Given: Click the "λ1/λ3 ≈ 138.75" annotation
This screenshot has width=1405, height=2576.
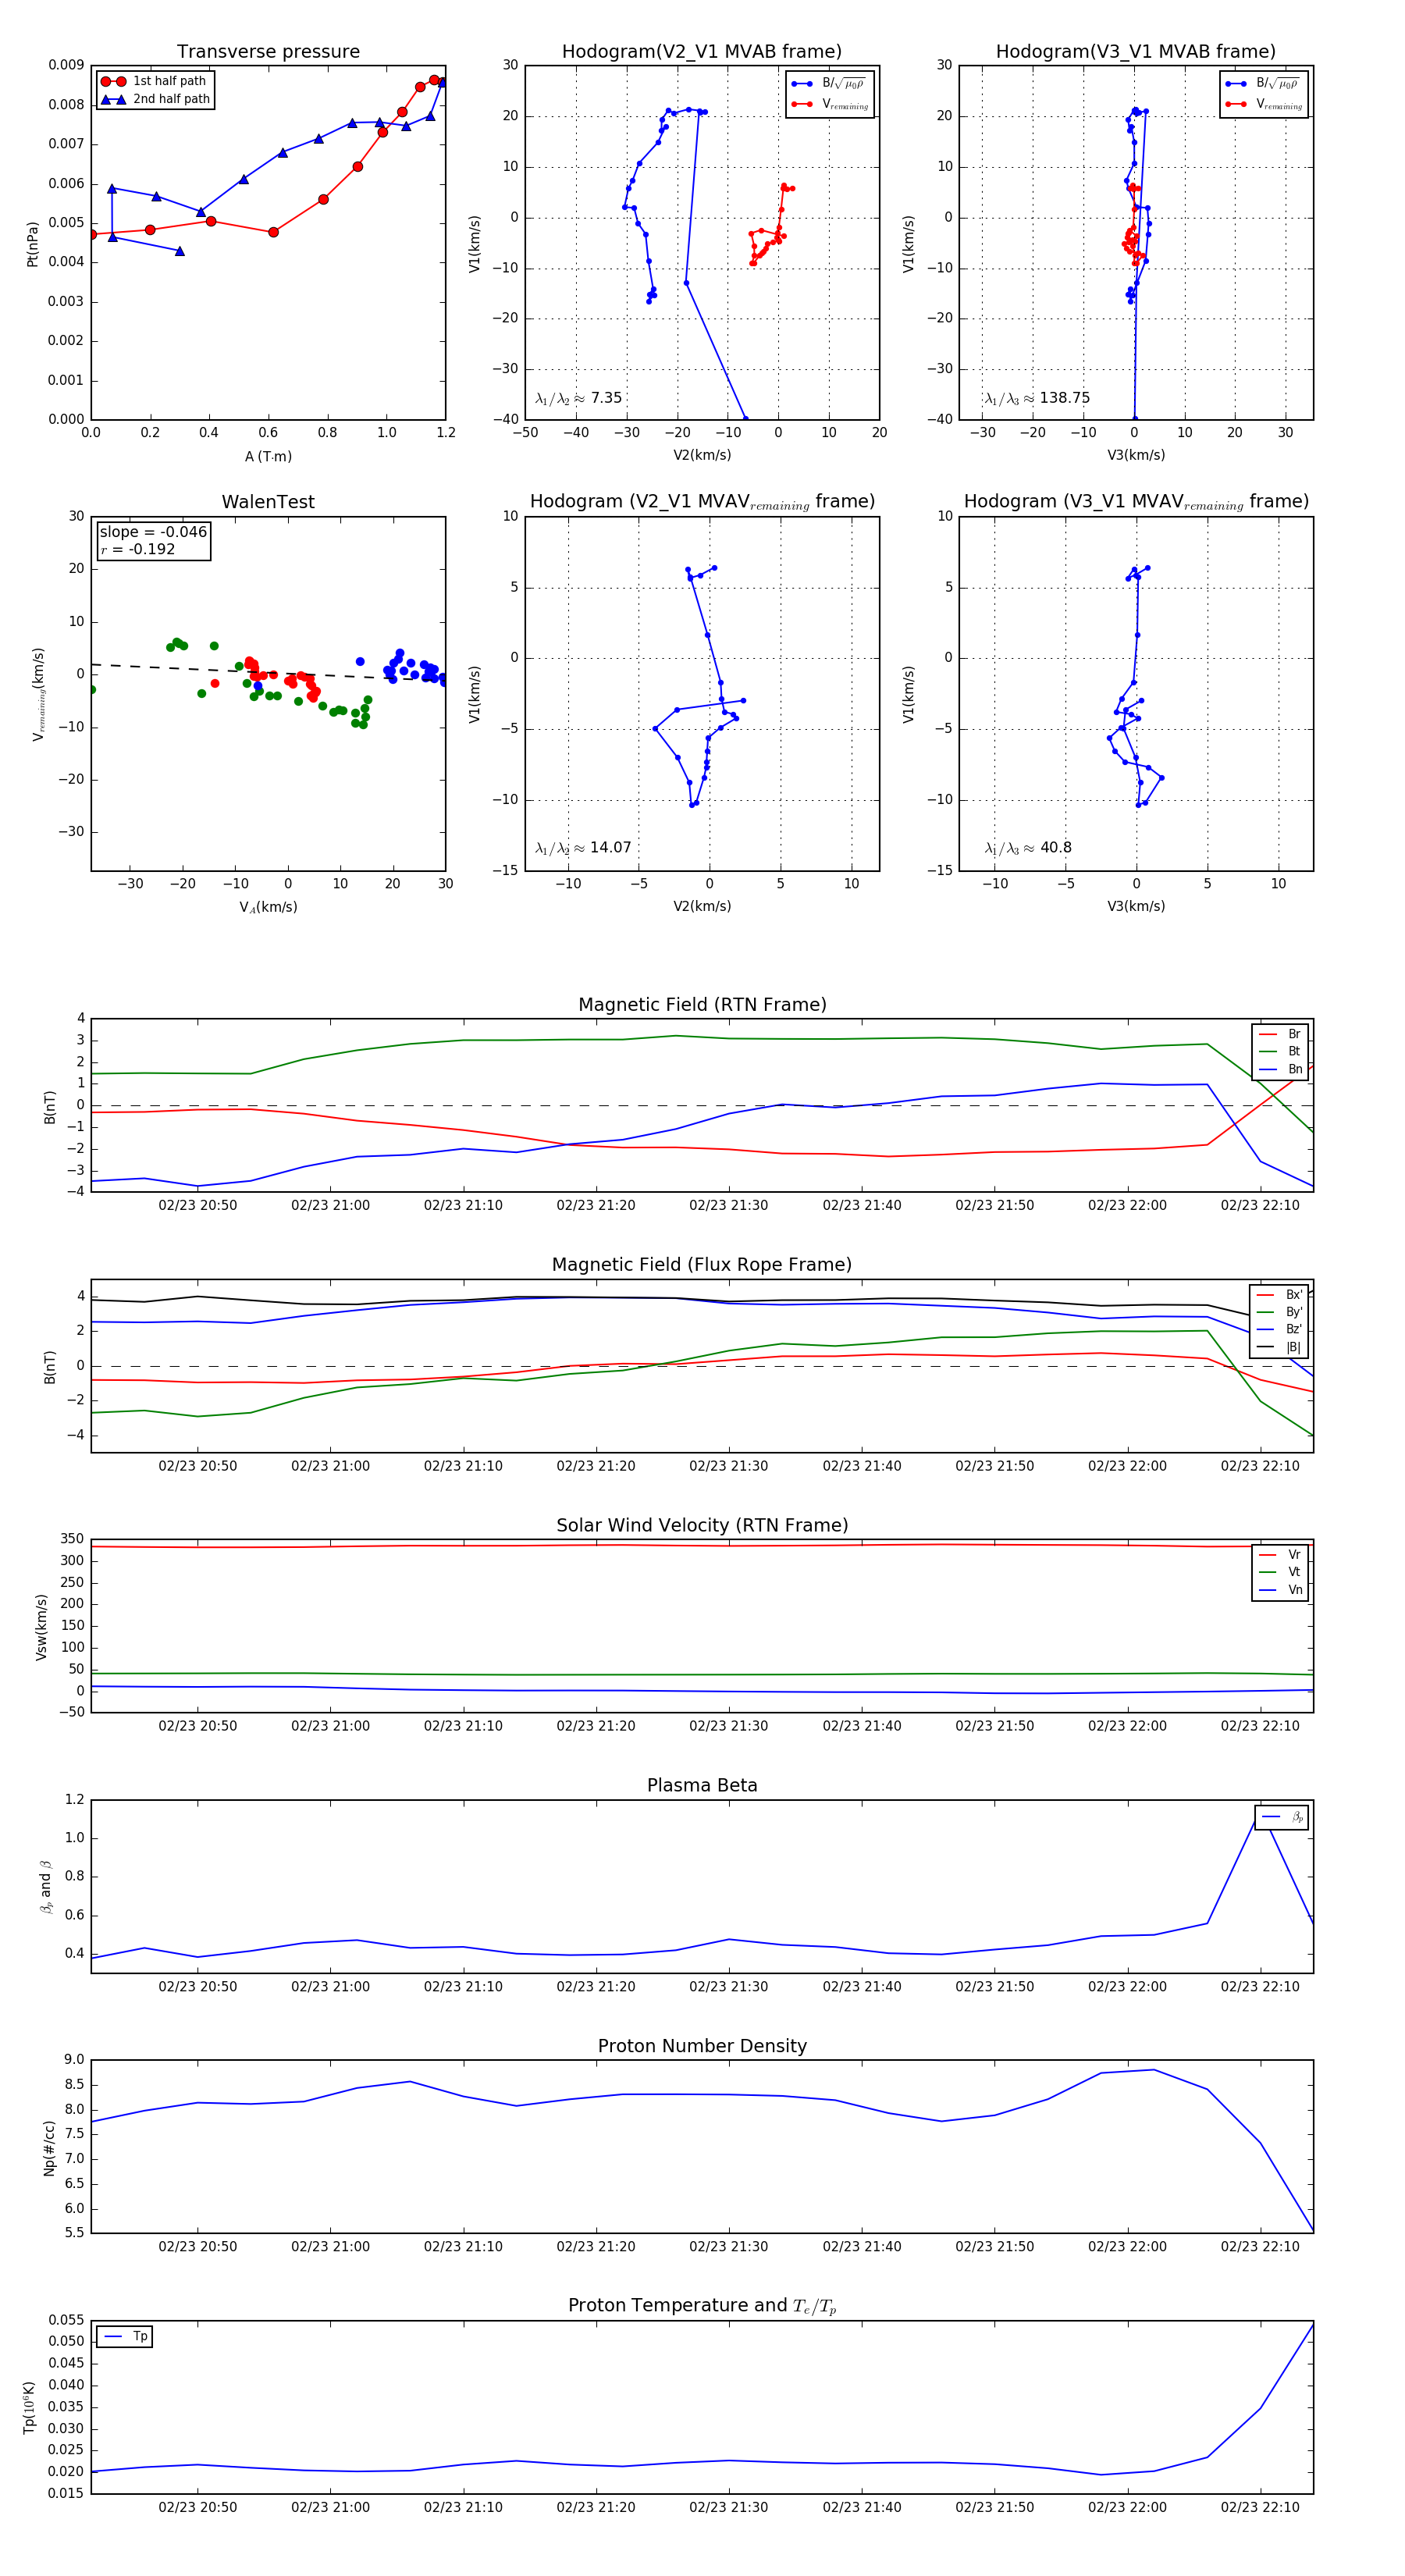Looking at the screenshot, I should pos(1037,398).
